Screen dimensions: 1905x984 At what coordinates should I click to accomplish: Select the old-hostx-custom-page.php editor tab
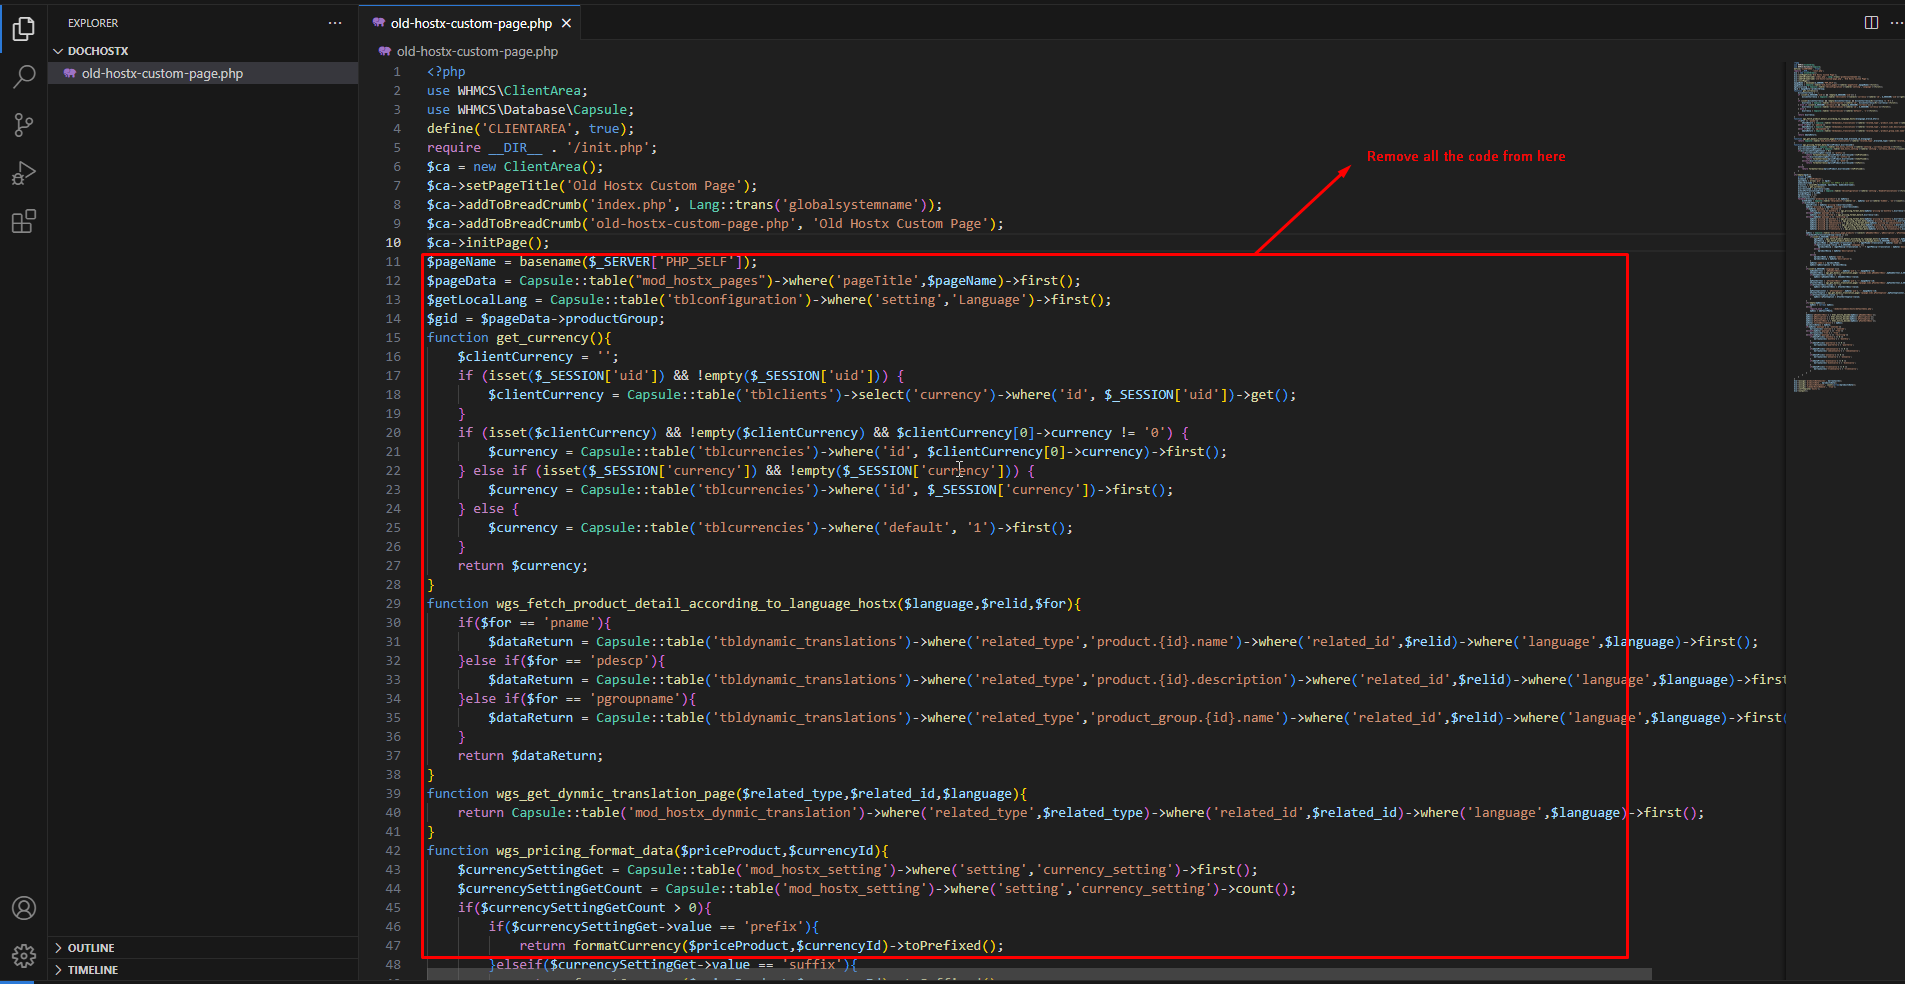[x=470, y=23]
